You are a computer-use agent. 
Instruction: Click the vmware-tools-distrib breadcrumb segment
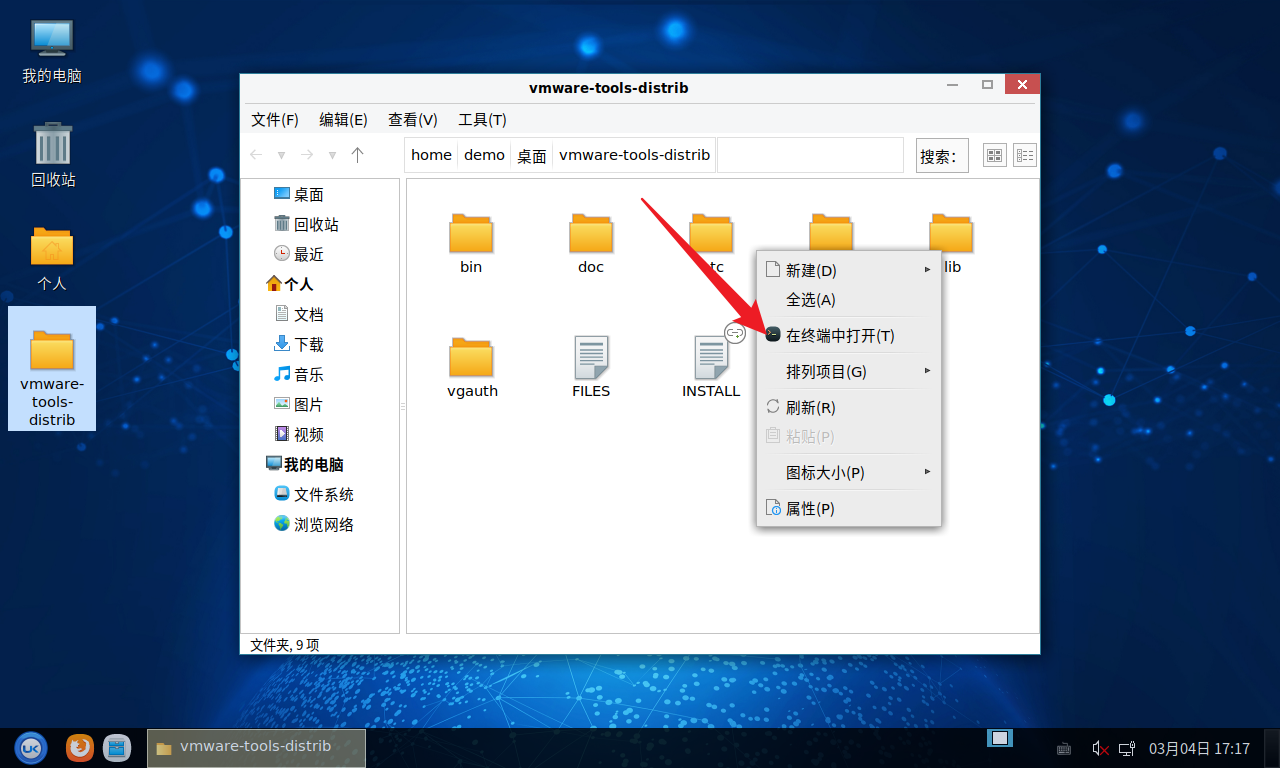pos(634,155)
